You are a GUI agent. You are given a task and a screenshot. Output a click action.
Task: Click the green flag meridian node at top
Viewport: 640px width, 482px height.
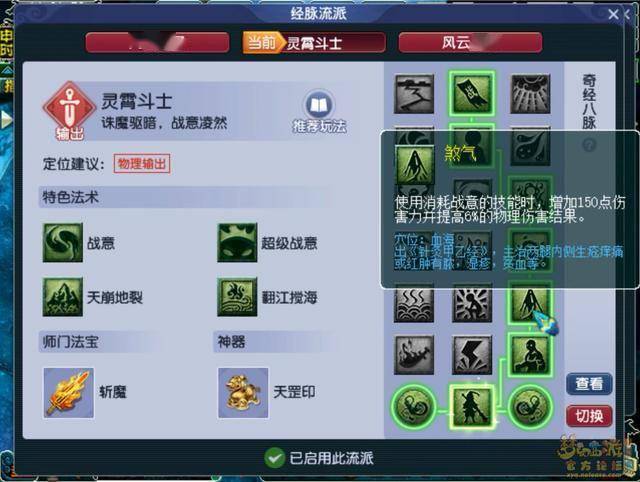click(472, 93)
